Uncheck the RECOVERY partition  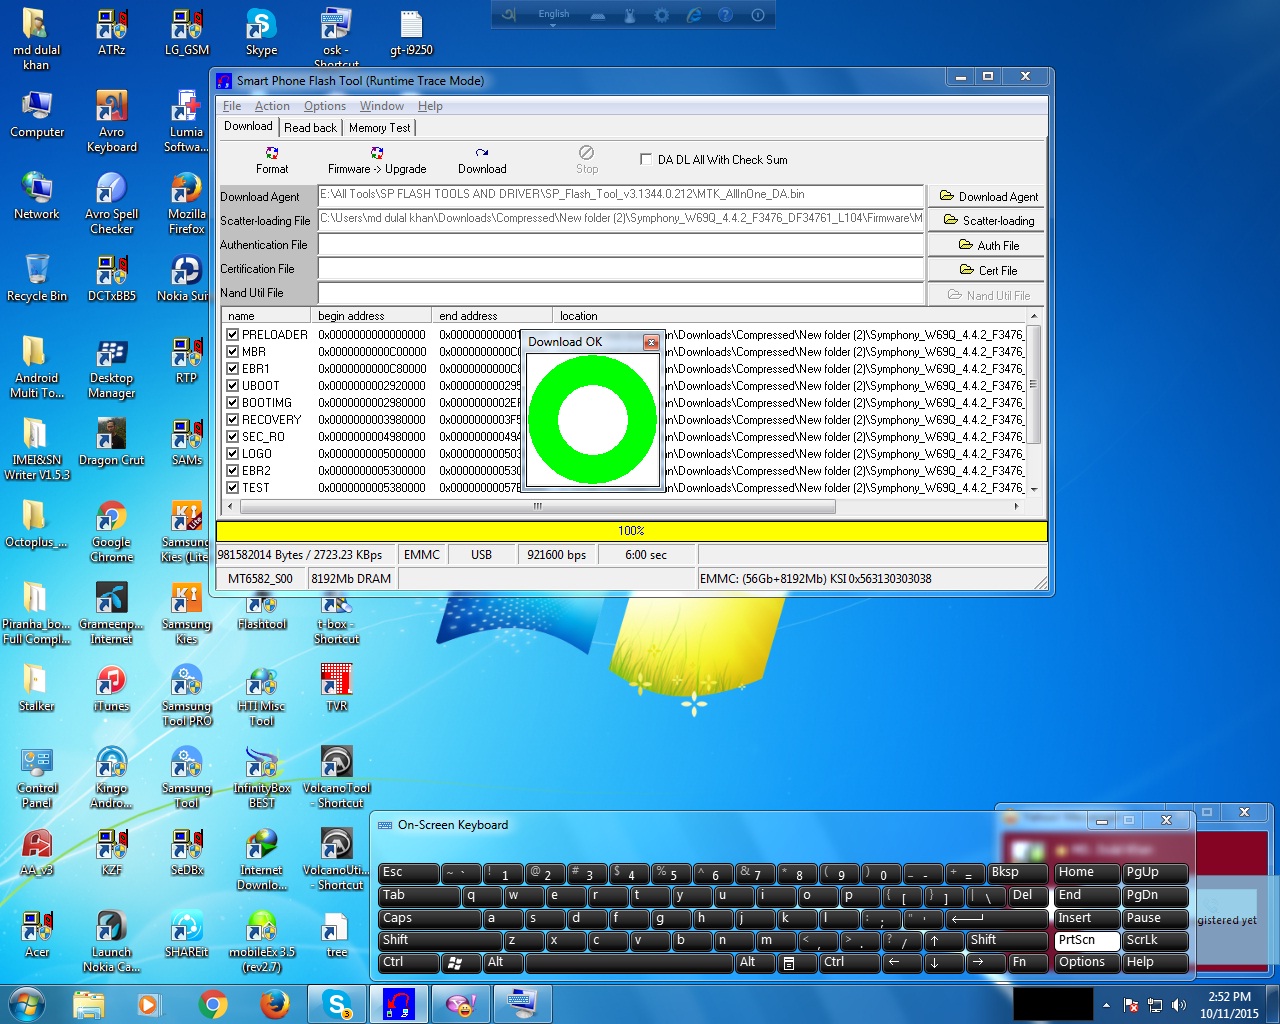click(232, 420)
